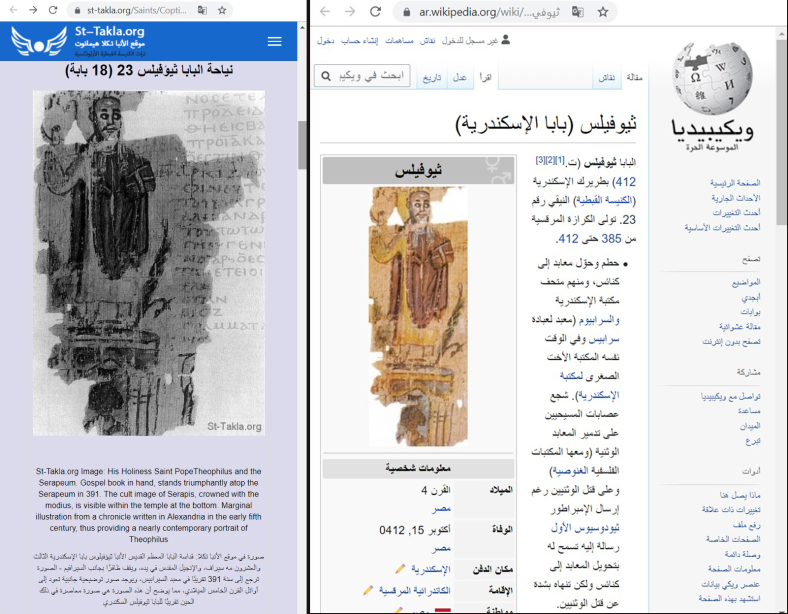Click user silhouette icon at Wikipedia top

(x=506, y=40)
